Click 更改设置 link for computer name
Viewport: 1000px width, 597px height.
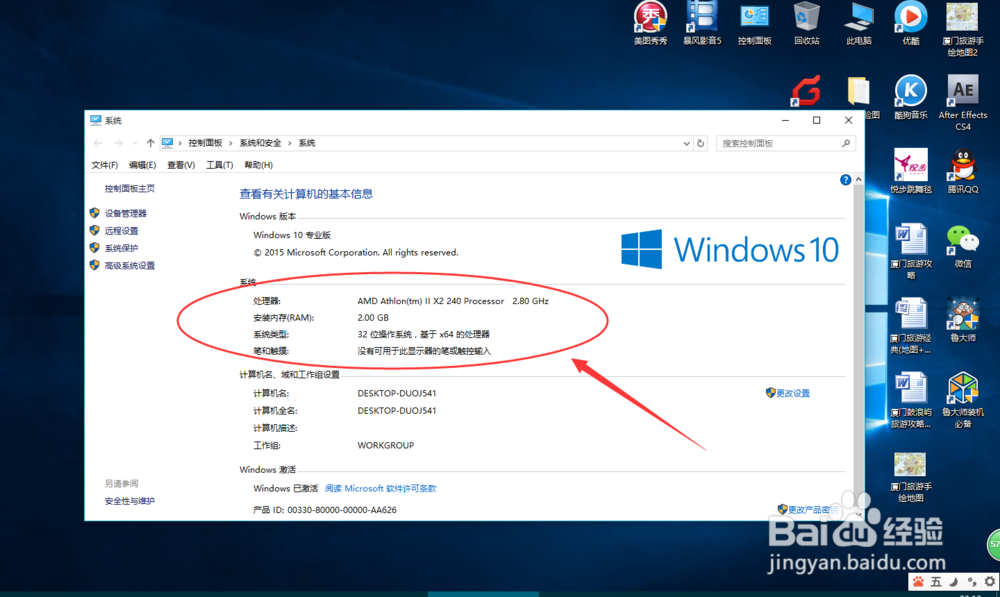pyautogui.click(x=793, y=393)
